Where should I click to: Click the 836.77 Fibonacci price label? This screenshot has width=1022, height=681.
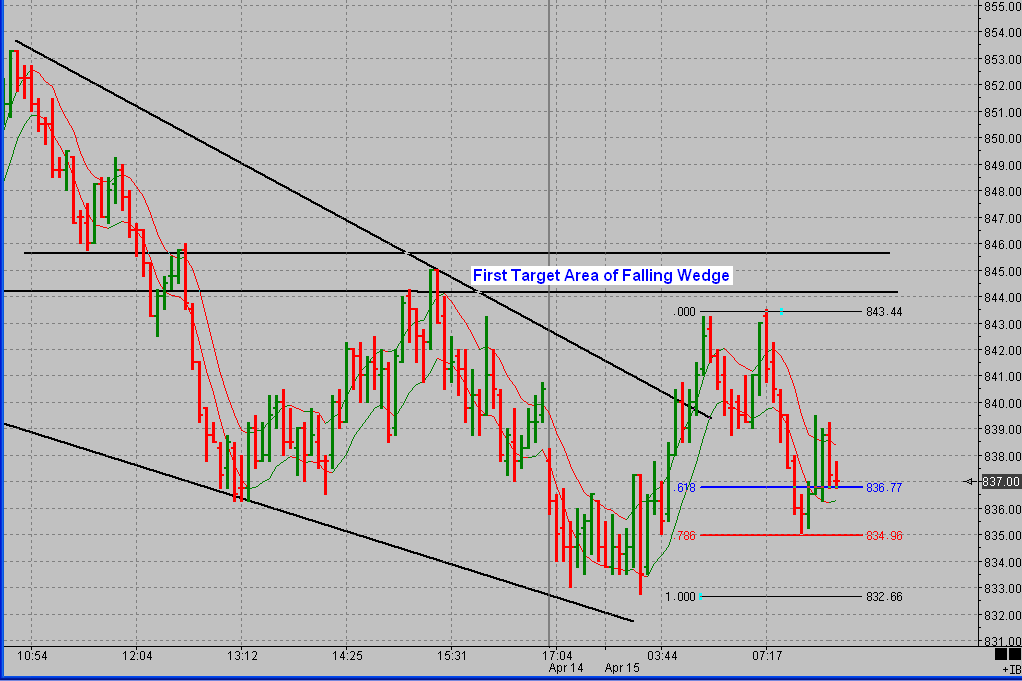(x=884, y=487)
